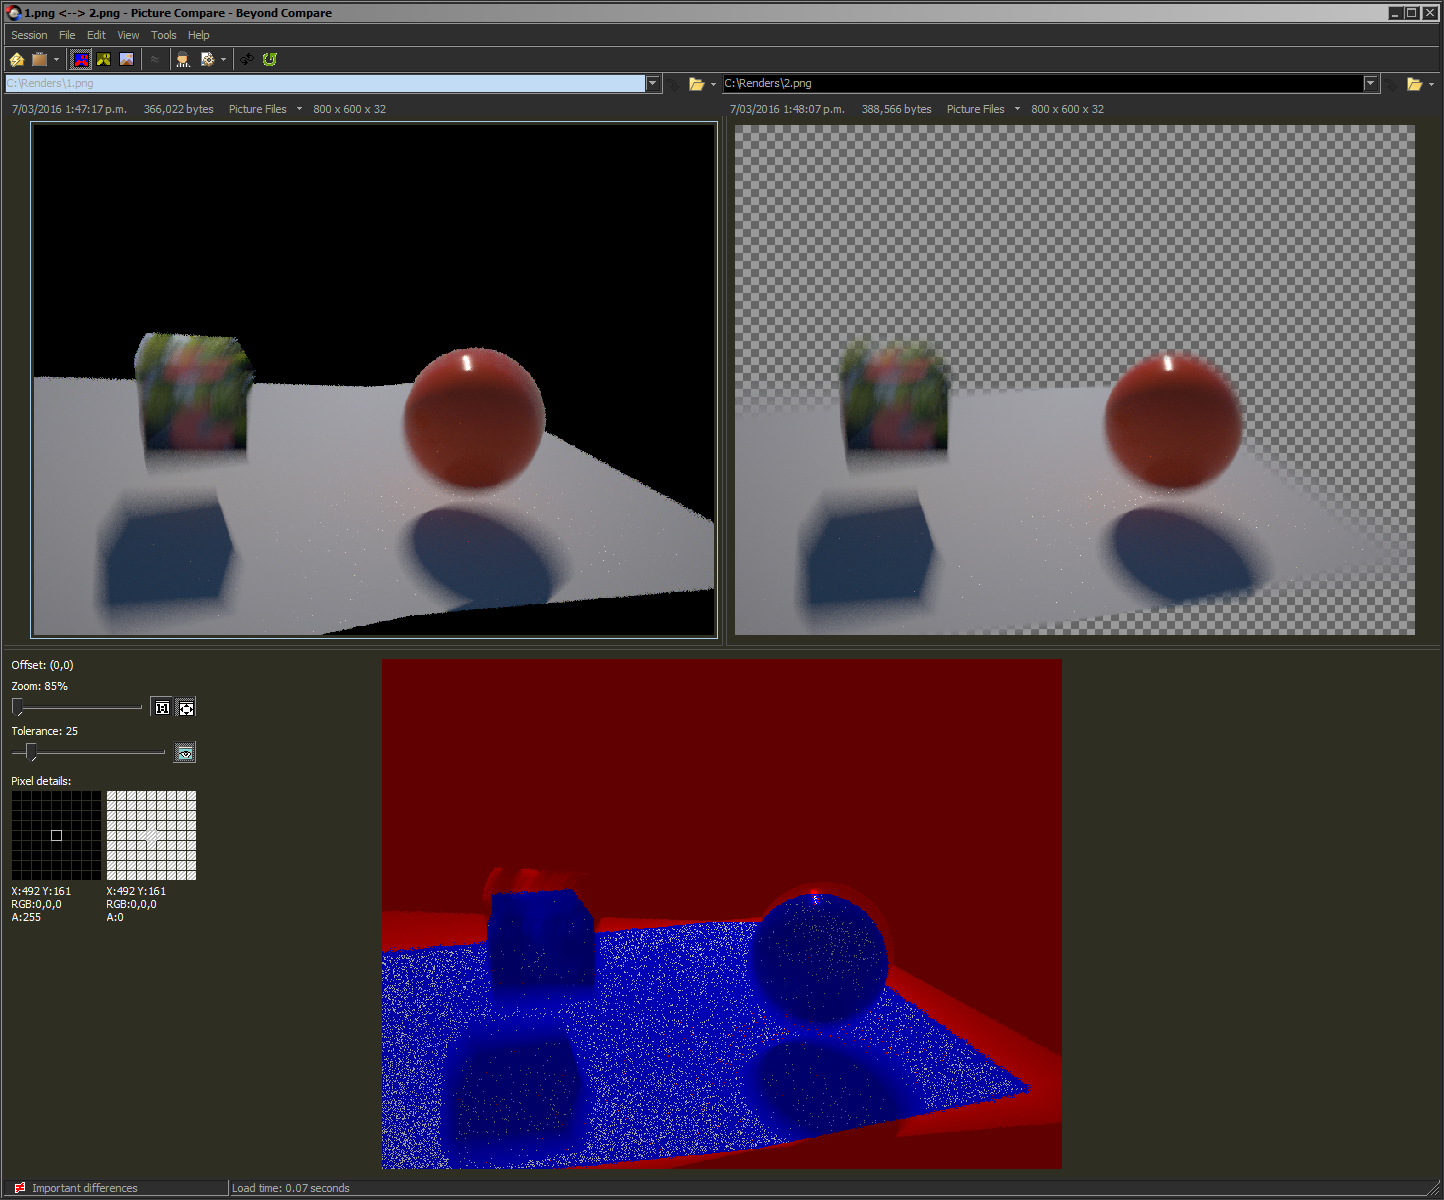Click the right path field C:\Renders\2.png
Viewport: 1444px width, 1200px height.
tap(1043, 84)
